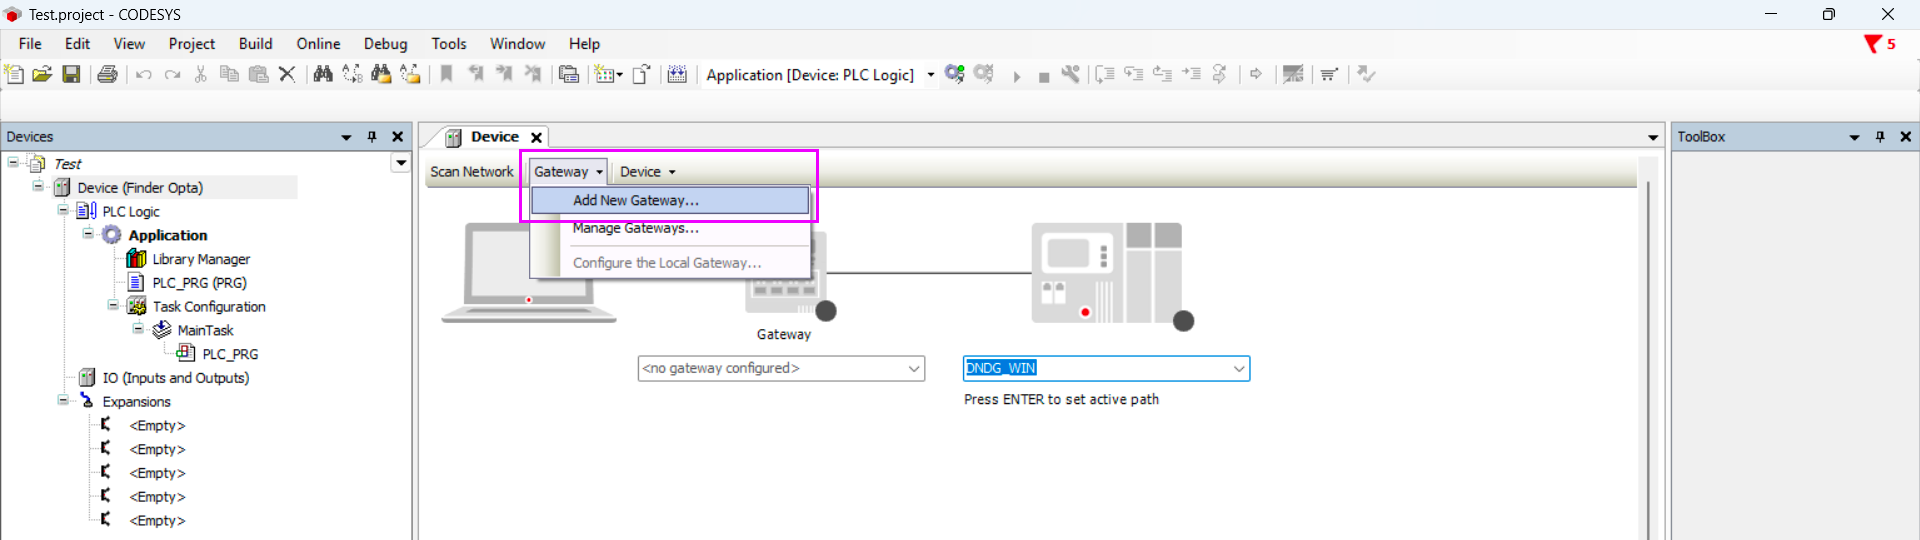Click the Delete X icon in toolbar
Image resolution: width=1920 pixels, height=540 pixels.
point(287,74)
